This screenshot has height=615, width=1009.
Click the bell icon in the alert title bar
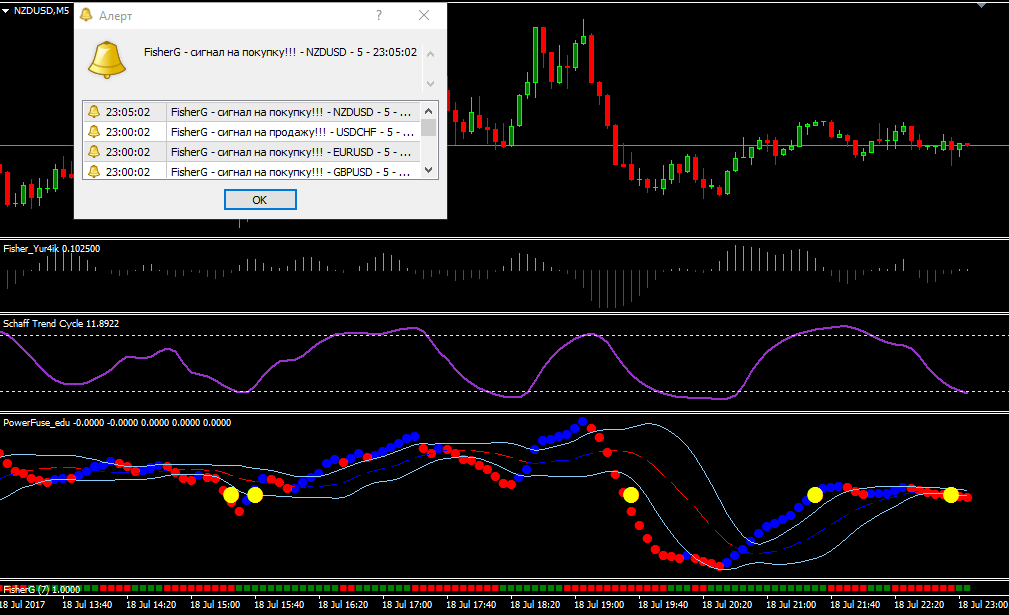pyautogui.click(x=86, y=15)
